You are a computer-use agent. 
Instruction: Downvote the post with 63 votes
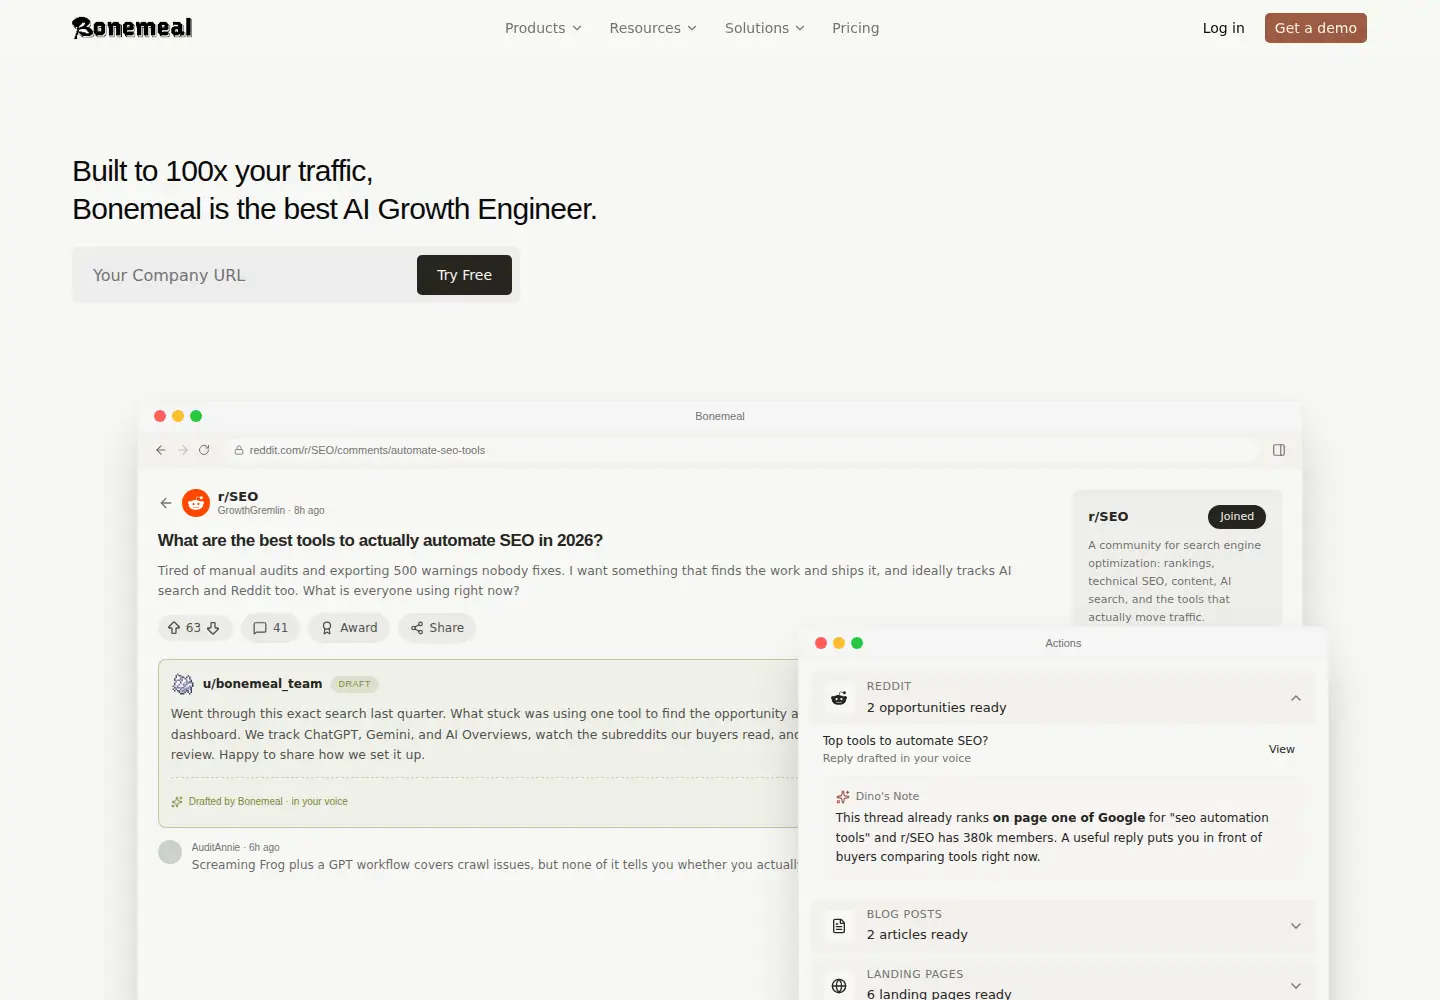[213, 628]
